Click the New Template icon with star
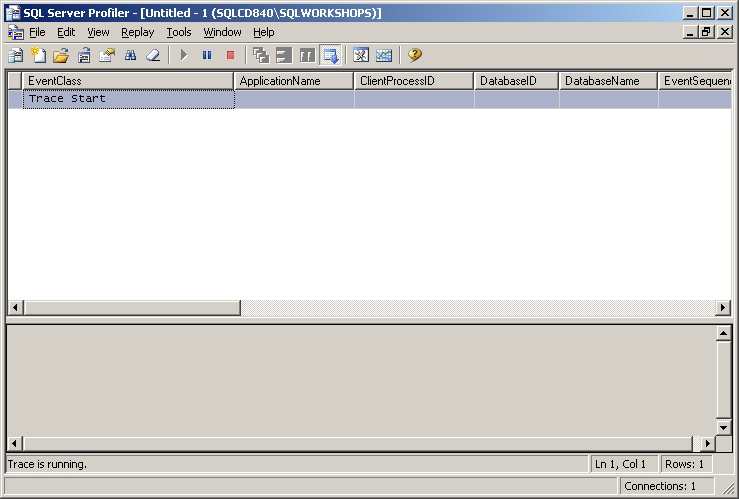 (38, 56)
